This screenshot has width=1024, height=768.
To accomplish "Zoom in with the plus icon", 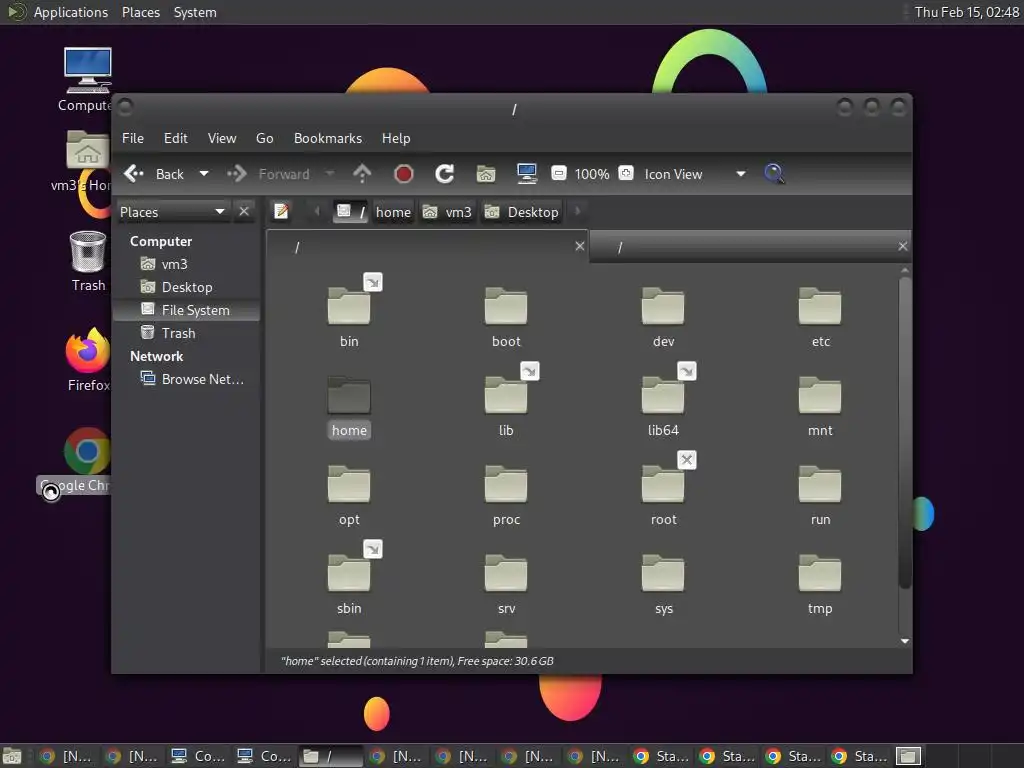I will point(626,173).
